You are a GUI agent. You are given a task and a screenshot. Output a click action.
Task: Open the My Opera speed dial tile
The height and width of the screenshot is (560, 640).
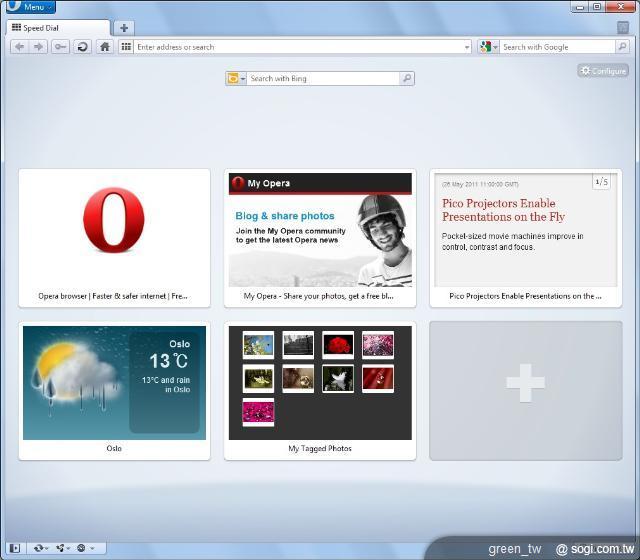tap(320, 238)
